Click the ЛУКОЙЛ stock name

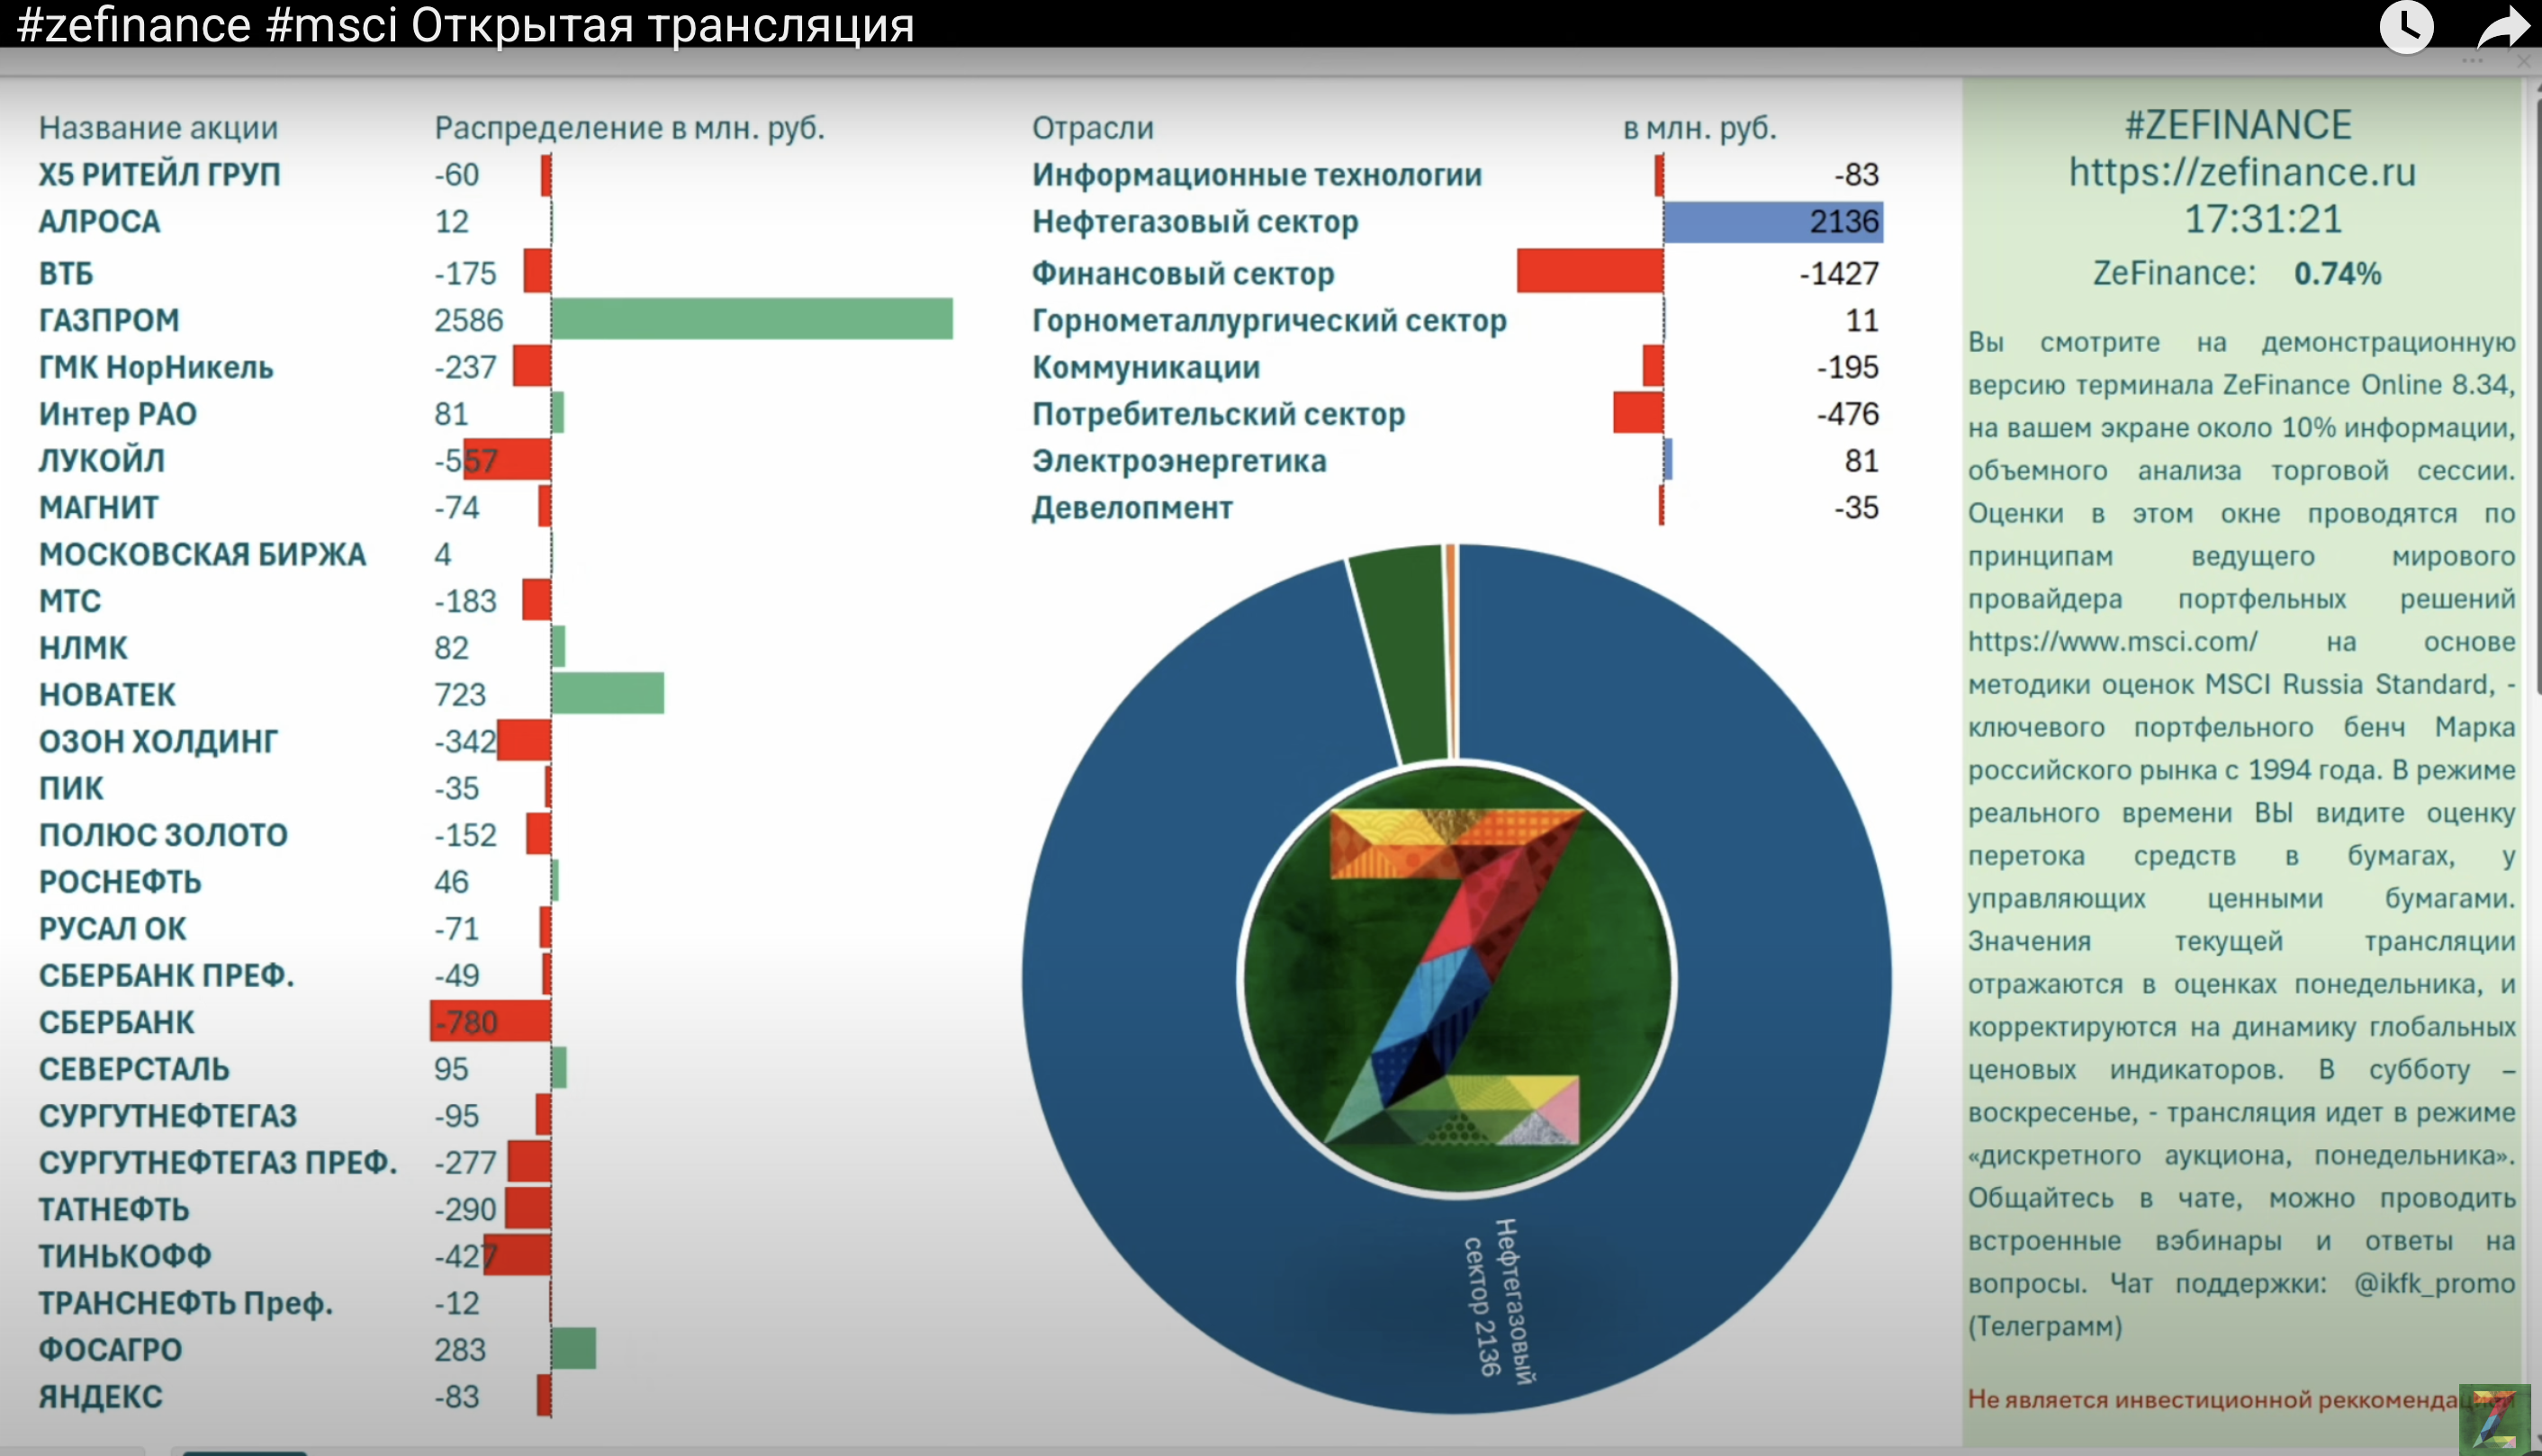(101, 461)
